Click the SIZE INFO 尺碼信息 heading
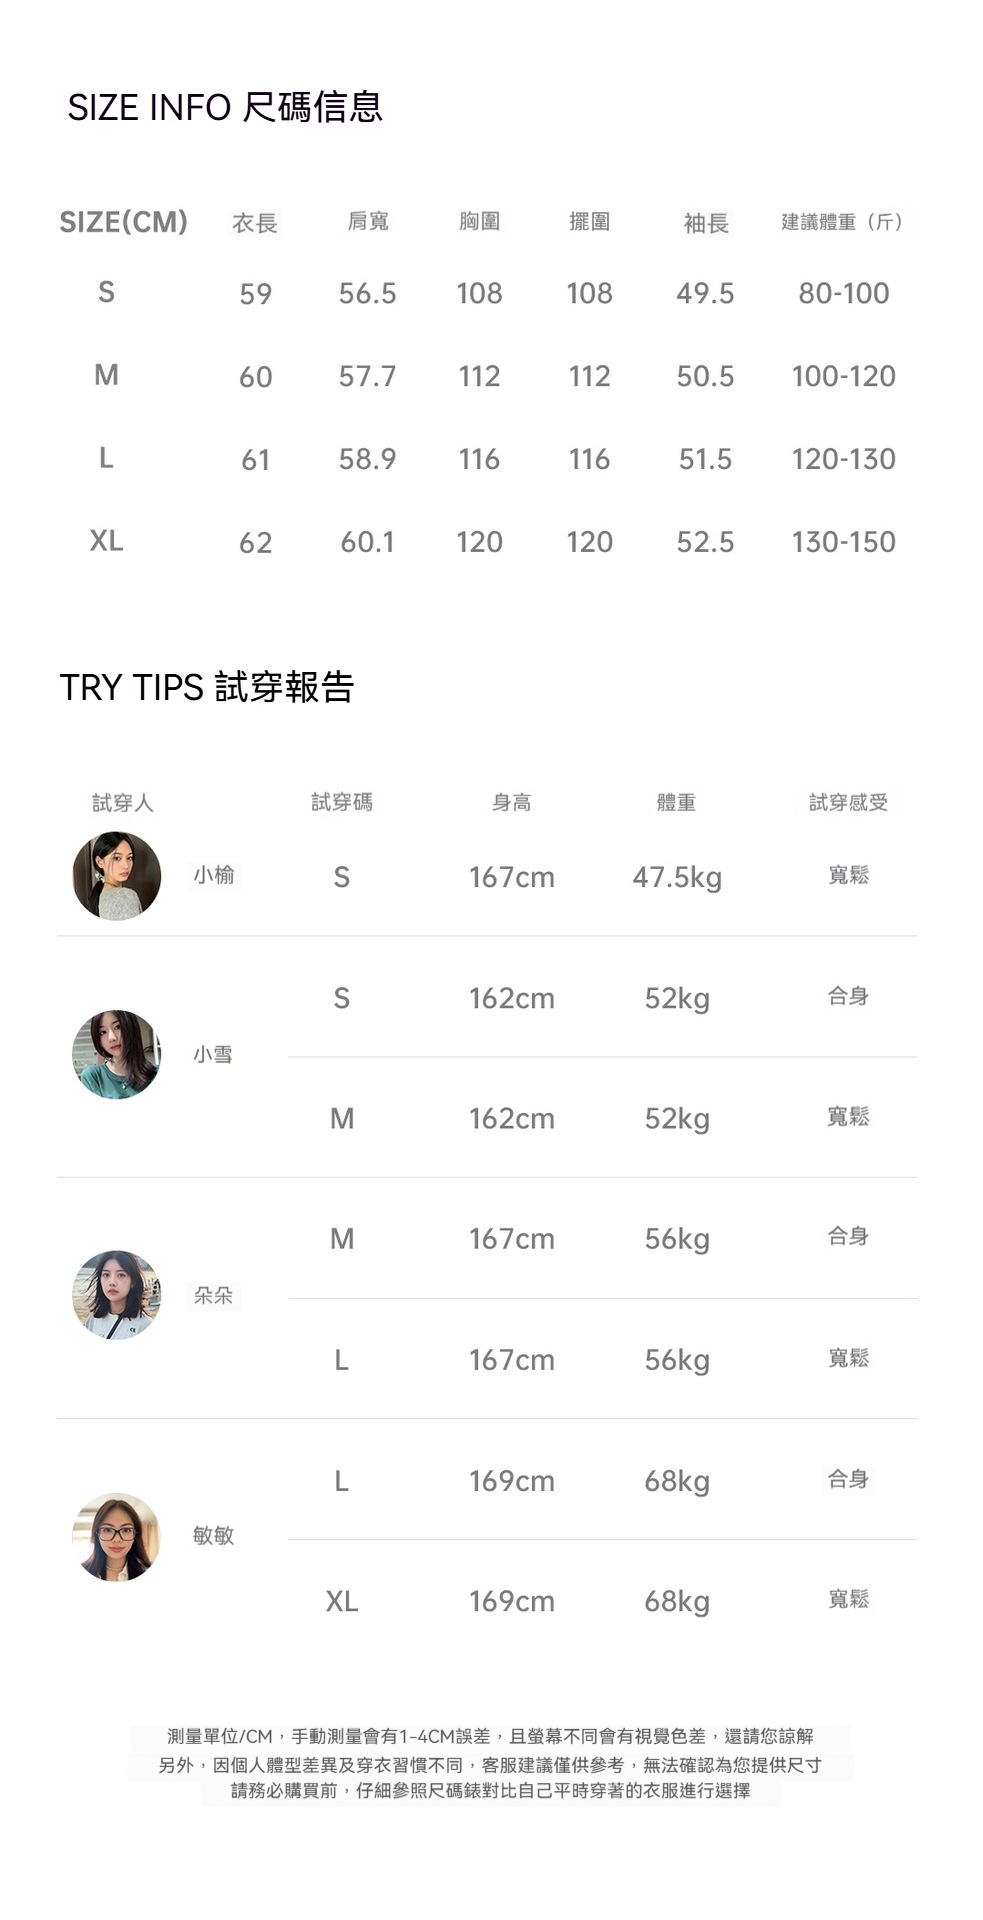The image size is (983, 1920). (225, 107)
